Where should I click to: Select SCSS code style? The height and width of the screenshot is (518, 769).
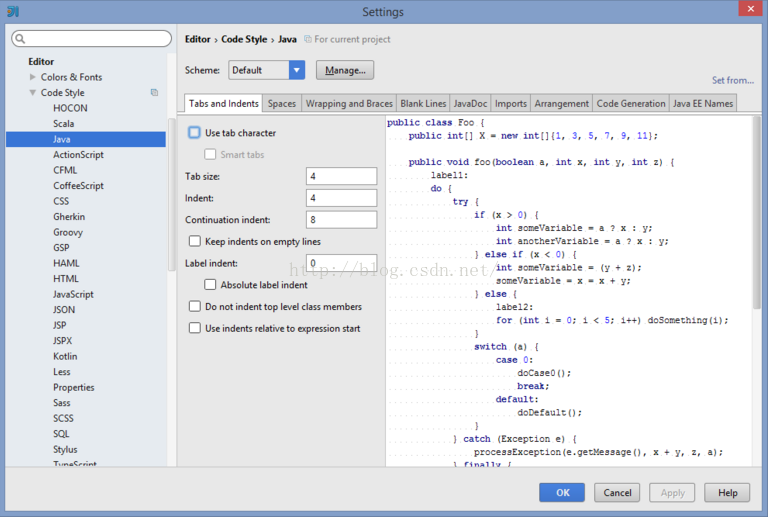tap(63, 418)
